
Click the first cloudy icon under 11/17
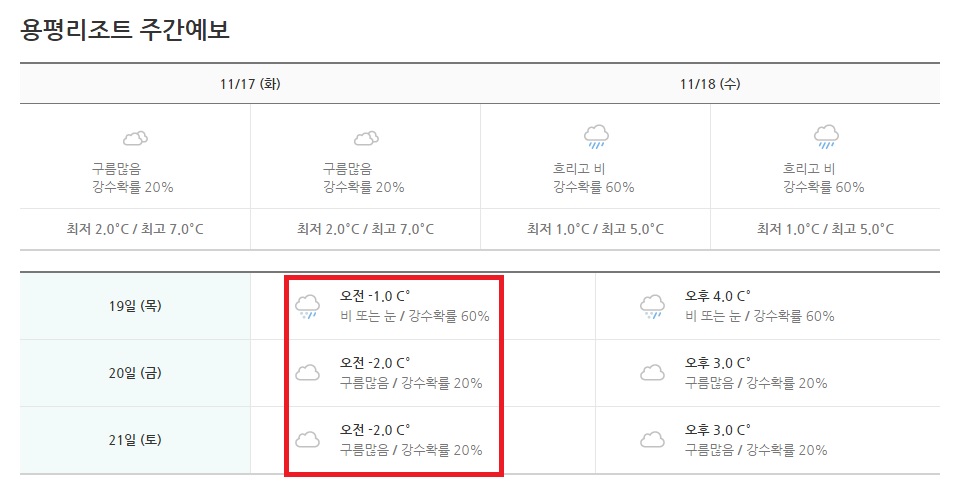135,138
